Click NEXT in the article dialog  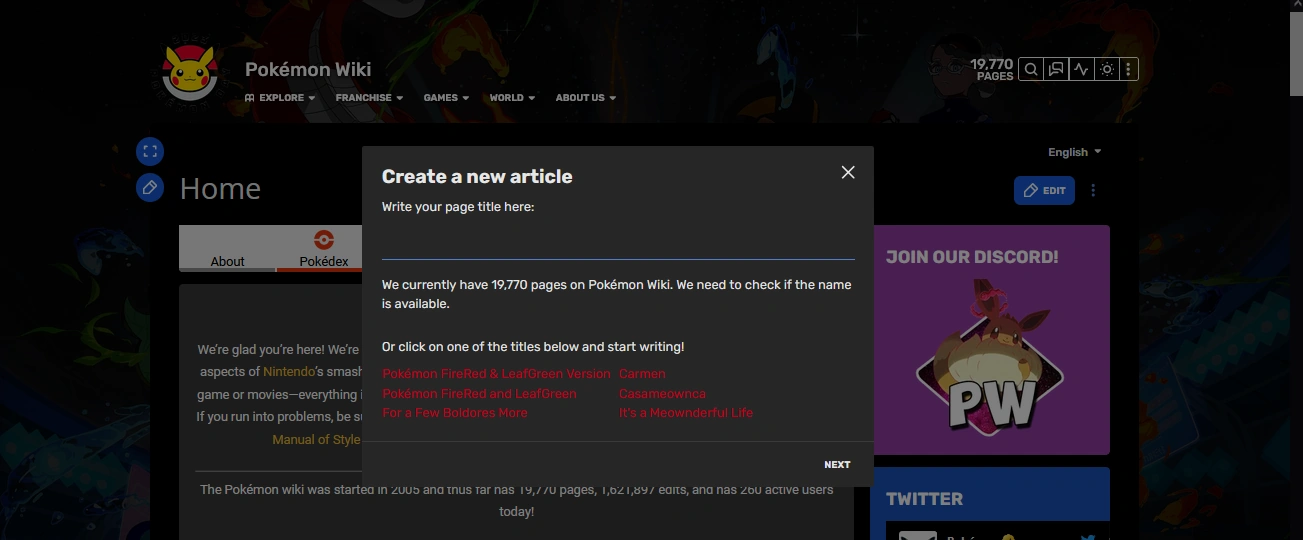point(837,464)
